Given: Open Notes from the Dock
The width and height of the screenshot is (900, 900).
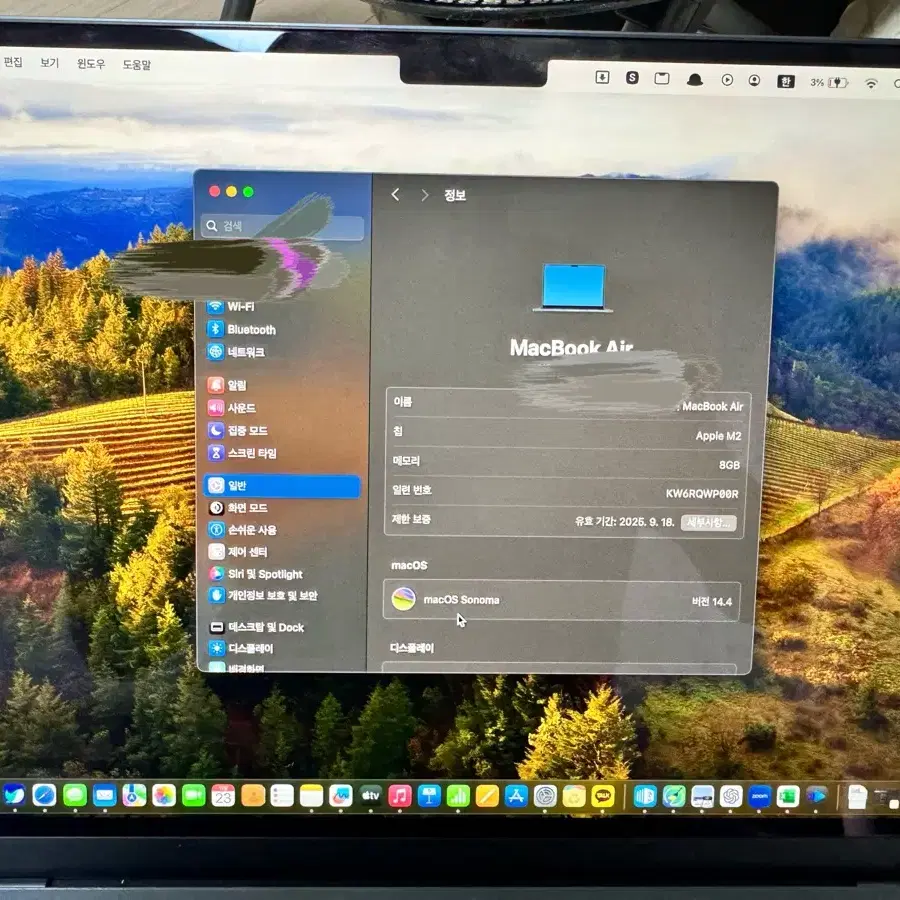Looking at the screenshot, I should click(312, 796).
